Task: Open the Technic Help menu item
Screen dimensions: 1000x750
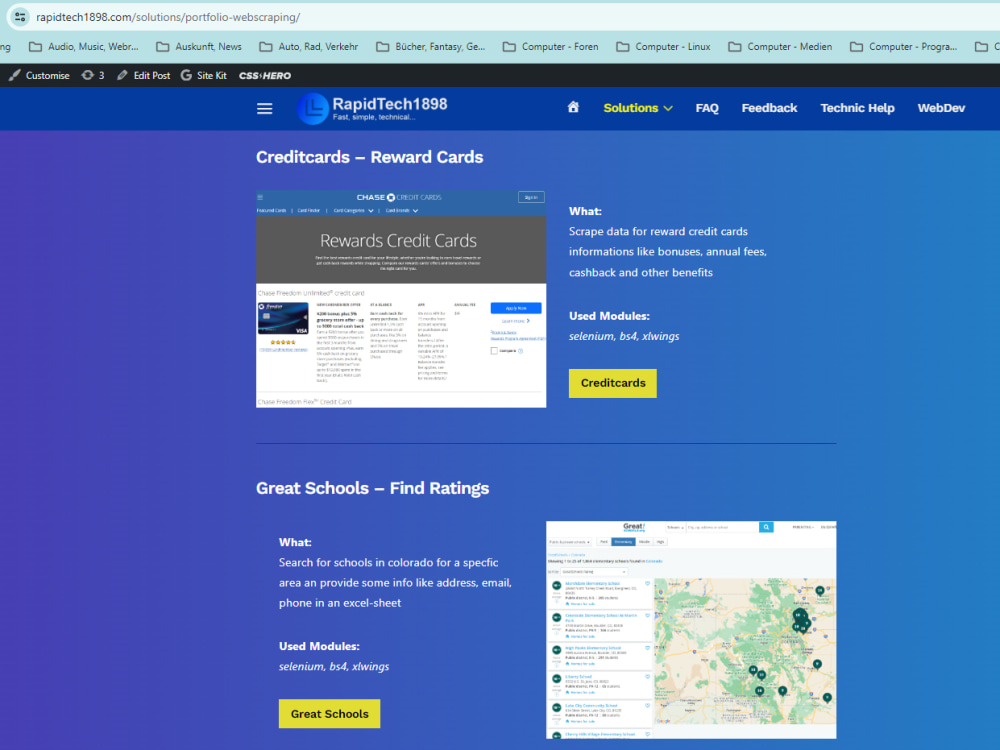Action: [857, 108]
